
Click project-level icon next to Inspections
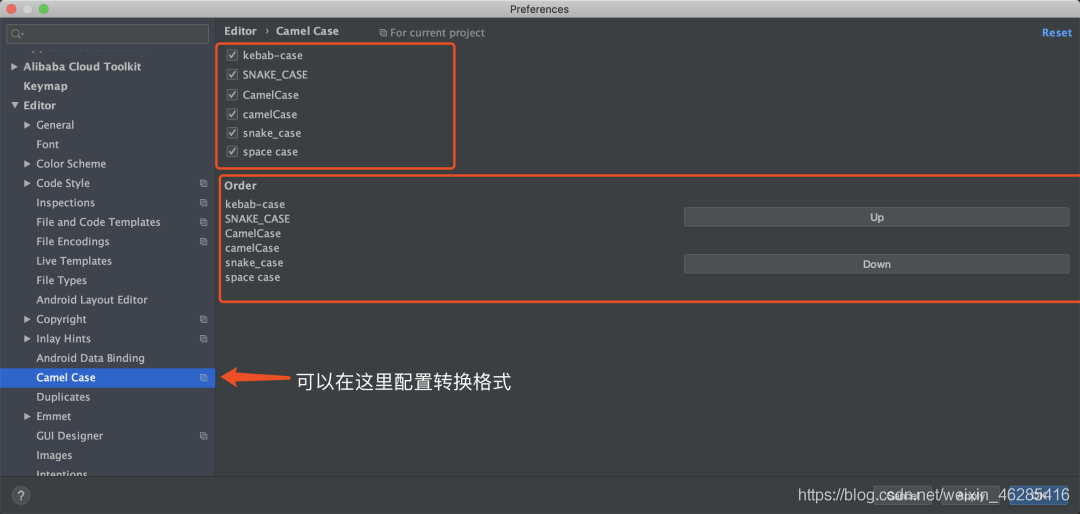pyautogui.click(x=203, y=203)
